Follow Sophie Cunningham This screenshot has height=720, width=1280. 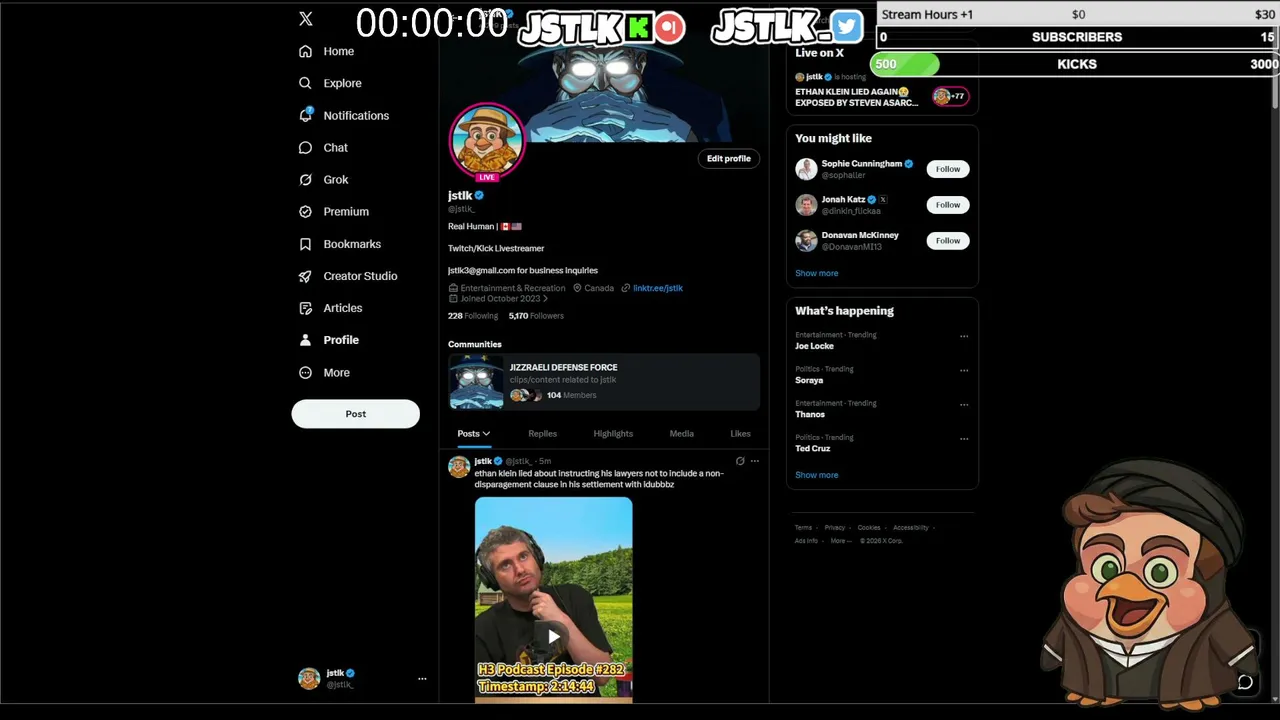[x=948, y=169]
